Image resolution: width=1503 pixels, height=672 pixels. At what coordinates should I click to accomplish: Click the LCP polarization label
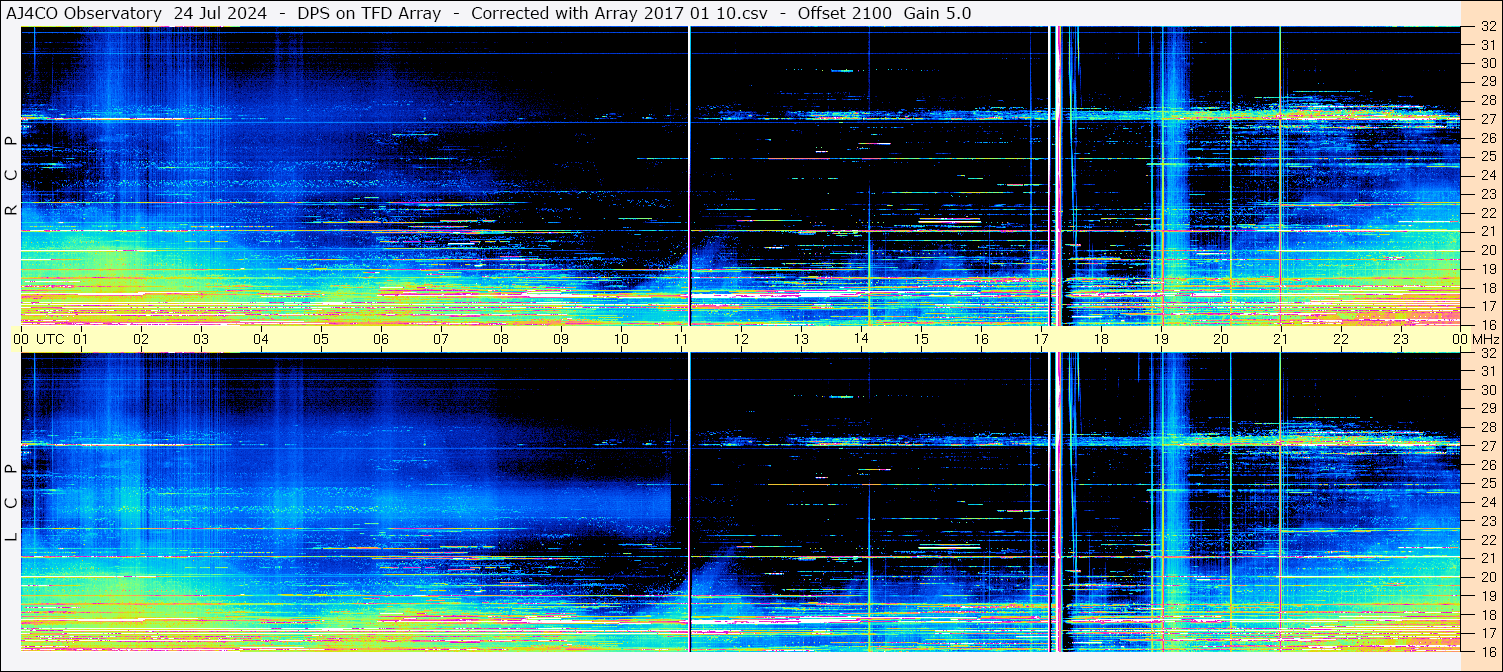click(x=11, y=503)
